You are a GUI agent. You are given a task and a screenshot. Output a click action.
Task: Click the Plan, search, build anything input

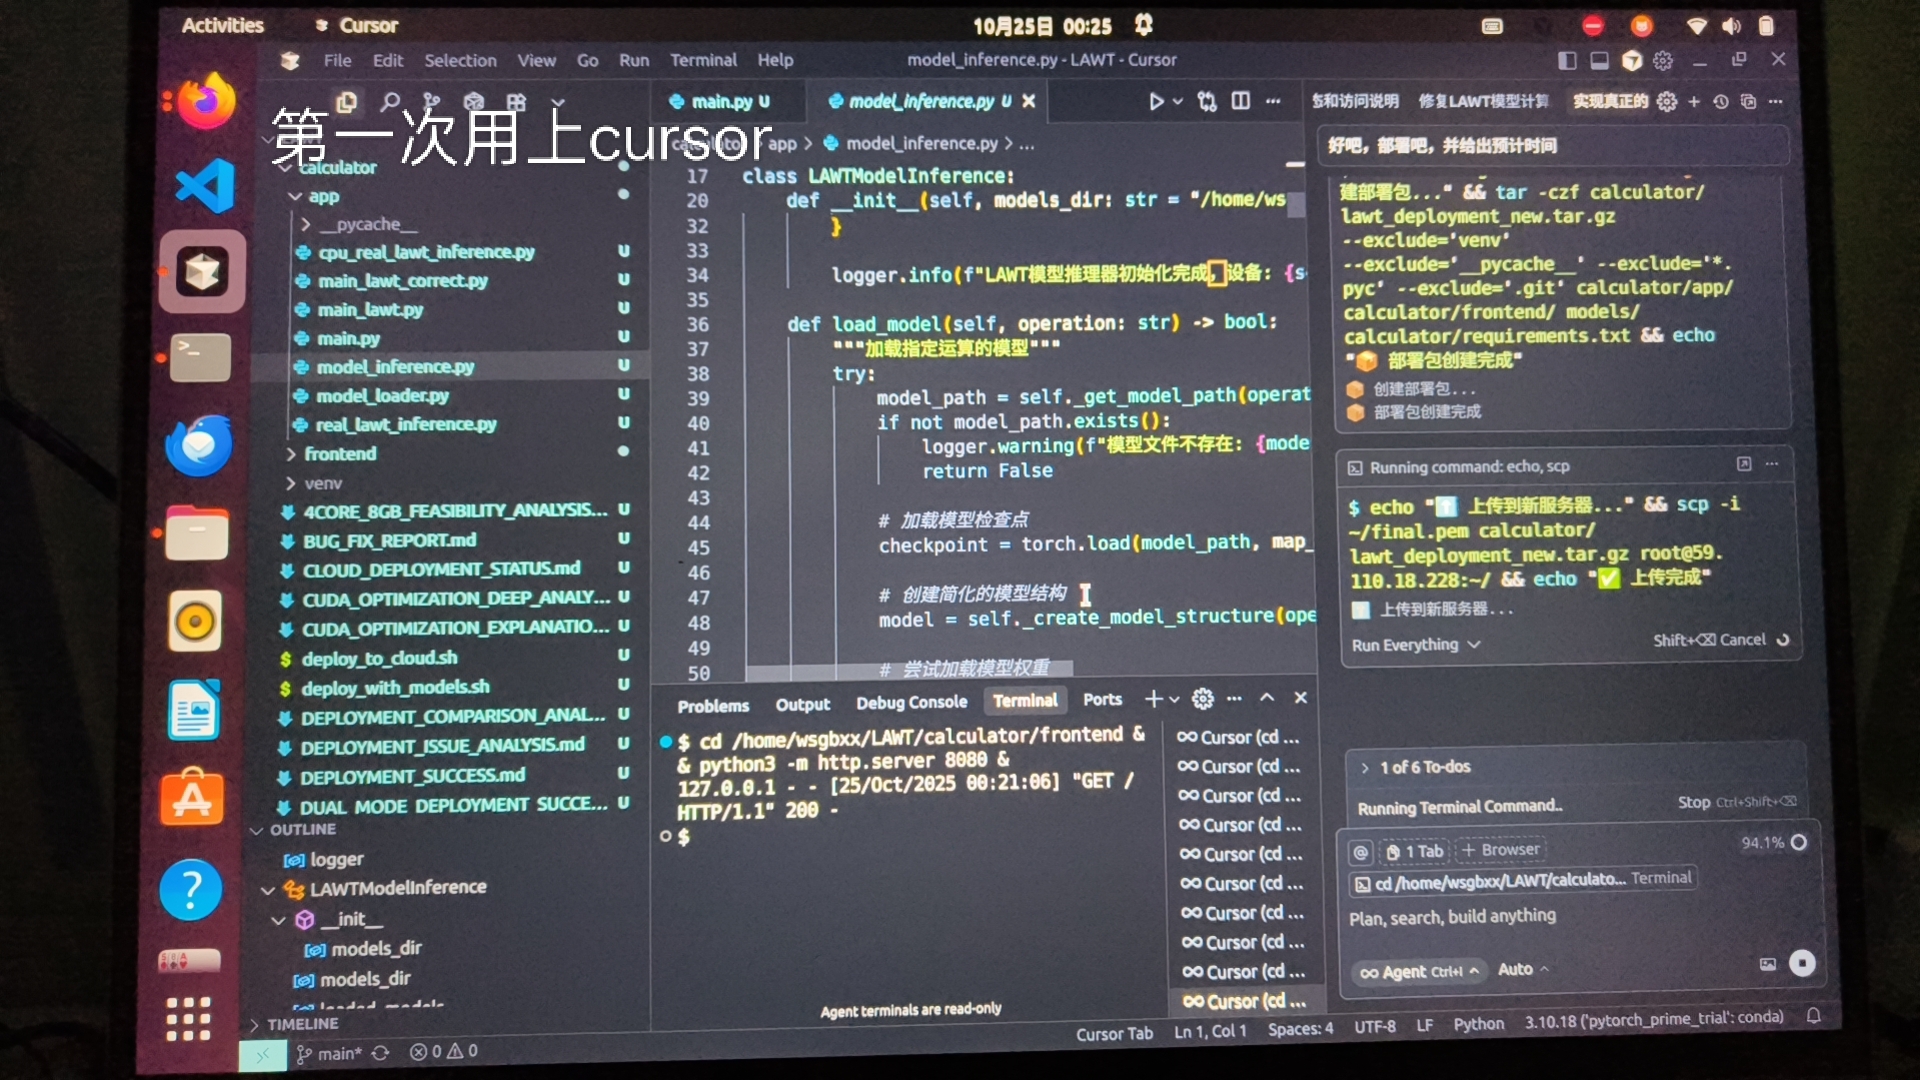point(1452,917)
